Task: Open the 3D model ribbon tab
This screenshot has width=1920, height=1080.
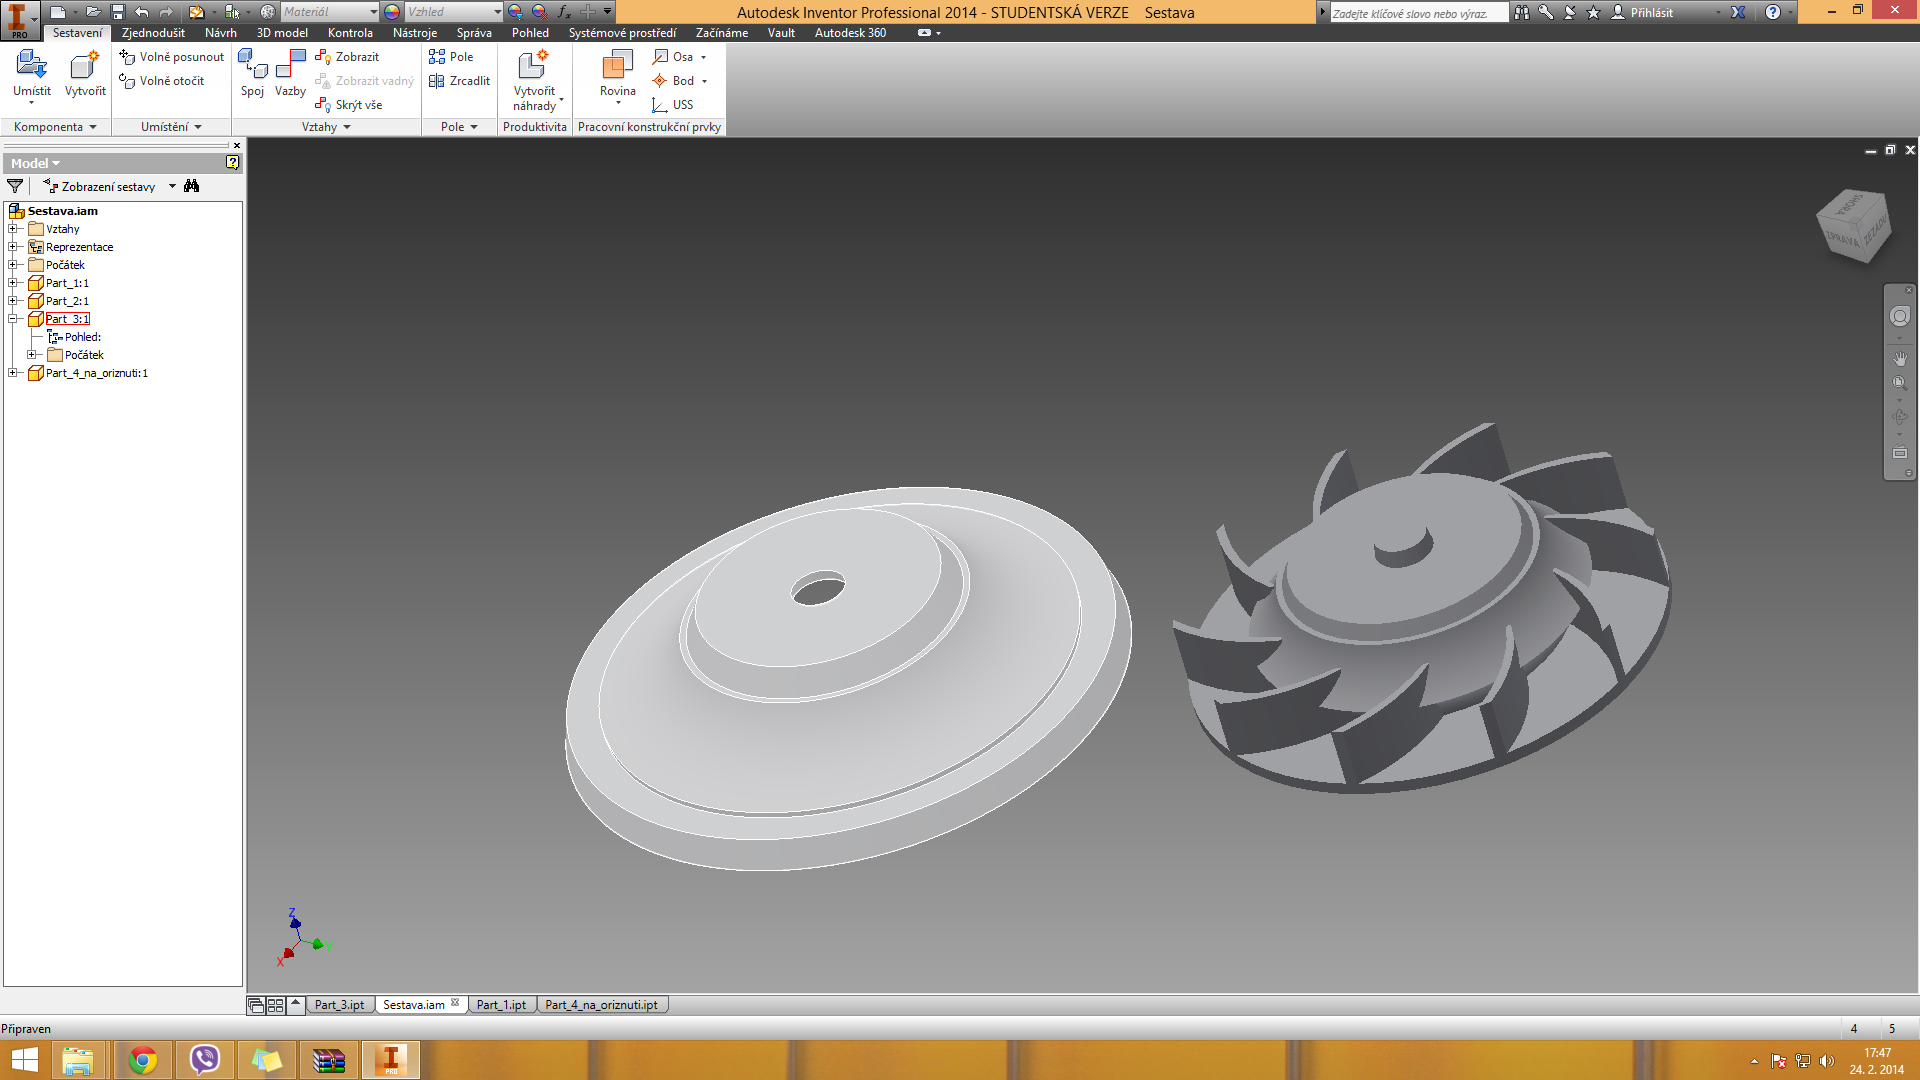Action: click(x=282, y=33)
